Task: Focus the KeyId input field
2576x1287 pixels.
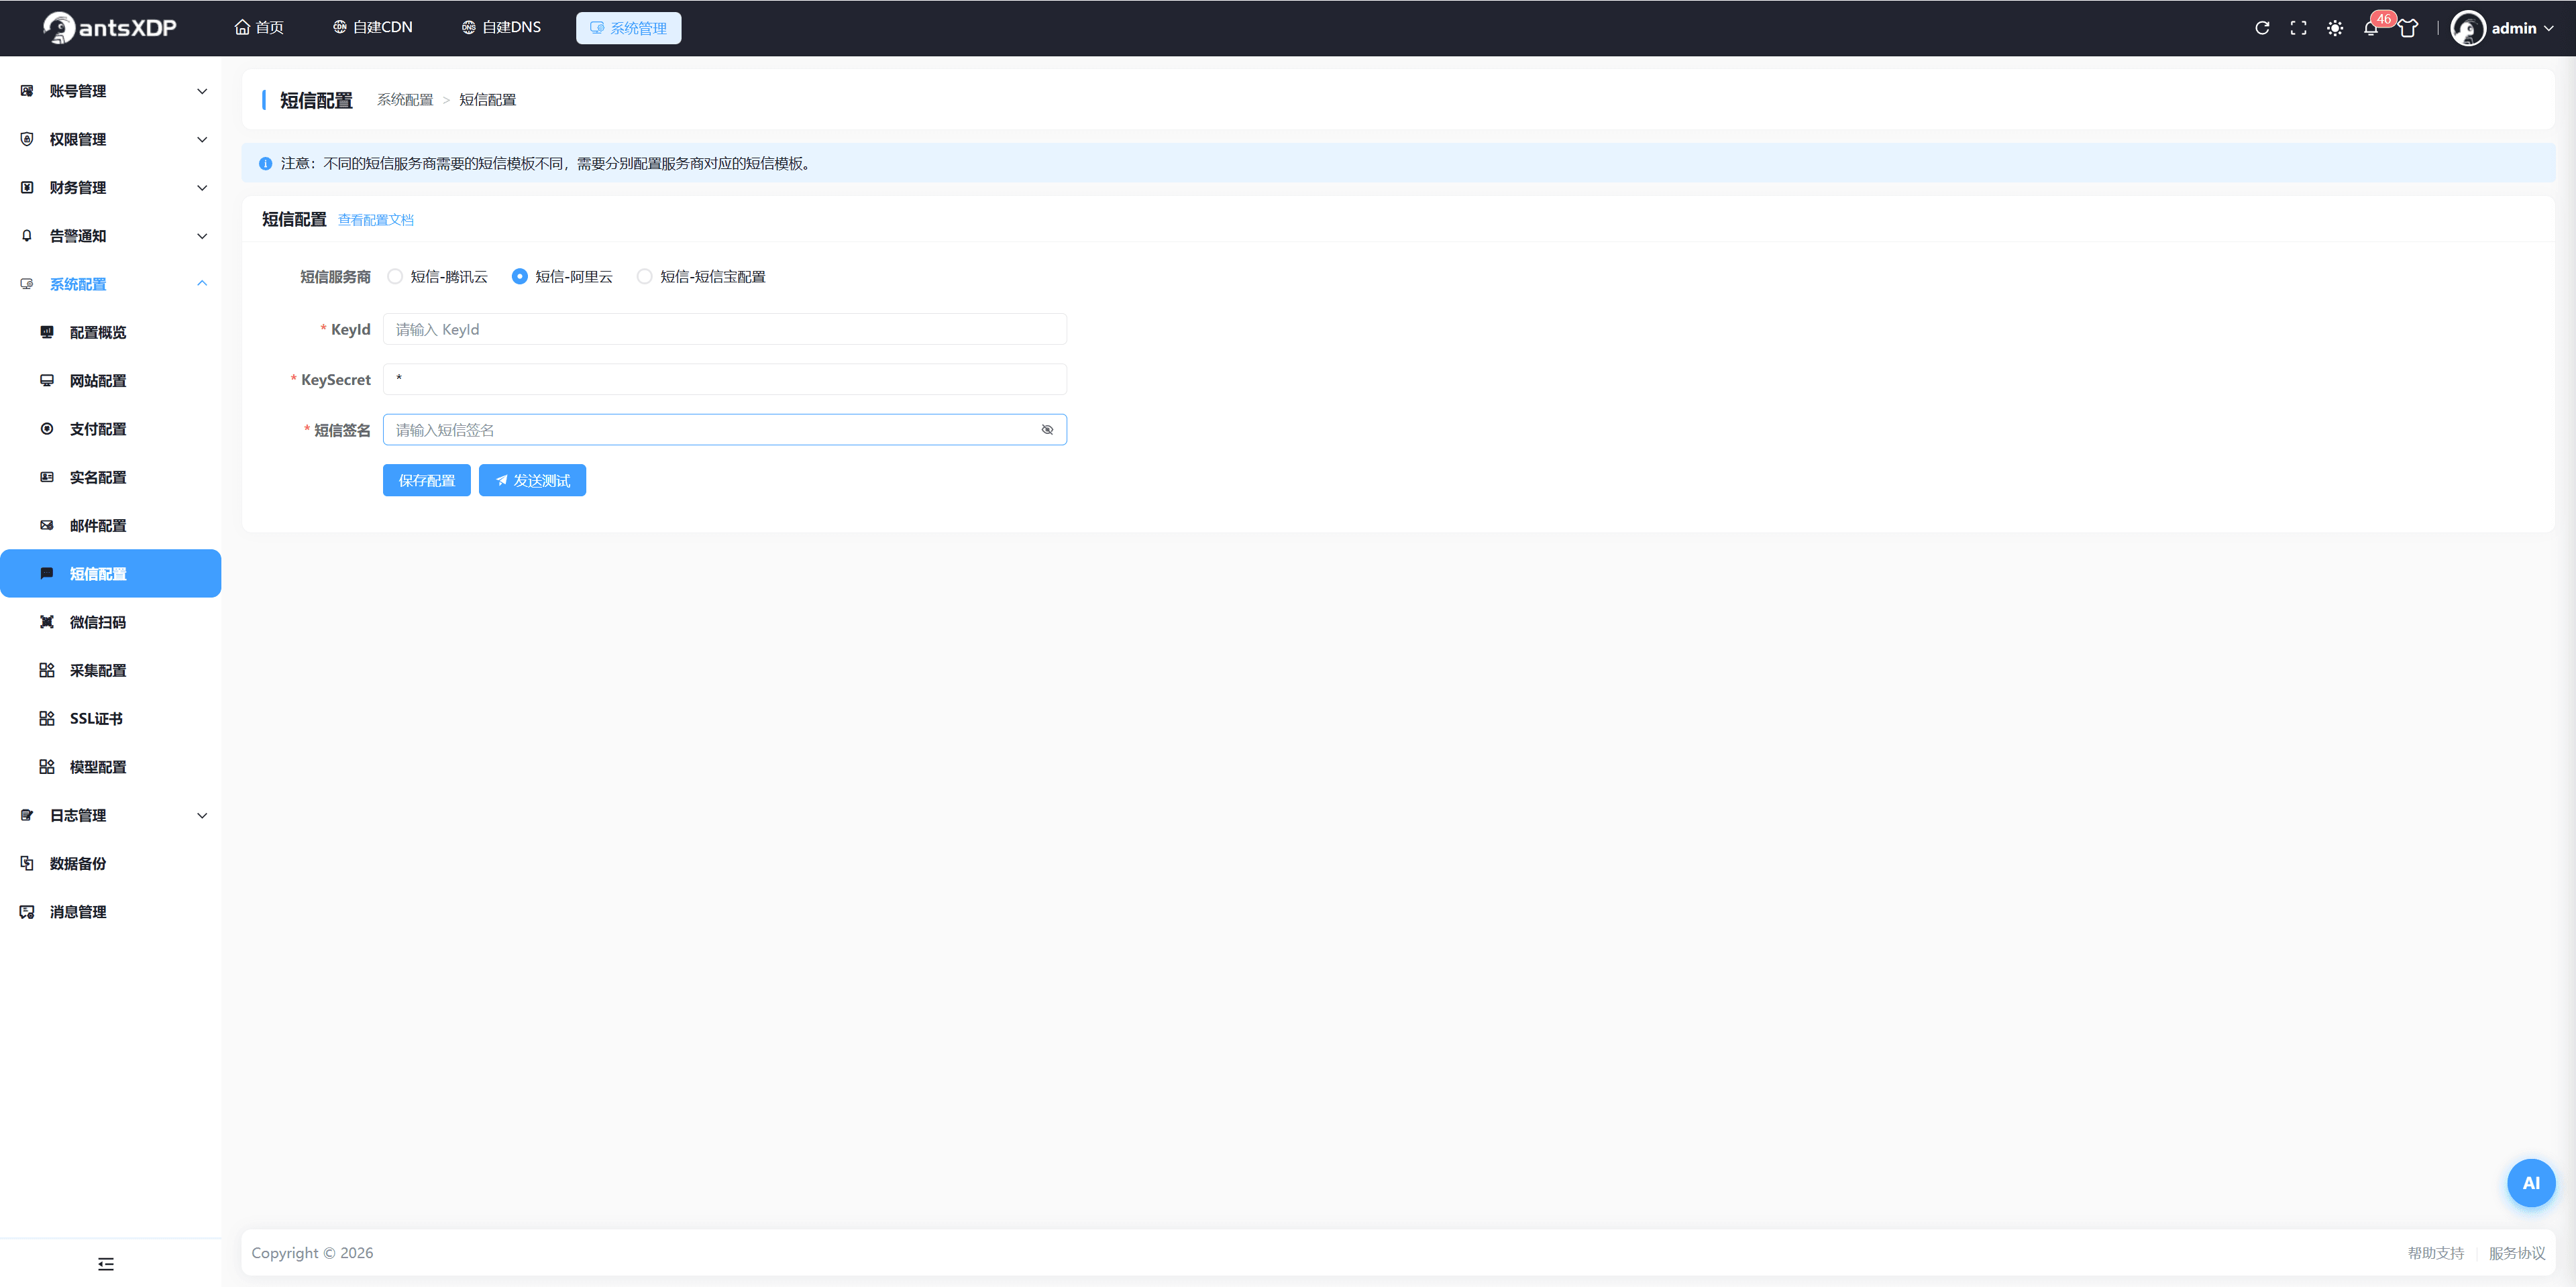Action: point(724,329)
